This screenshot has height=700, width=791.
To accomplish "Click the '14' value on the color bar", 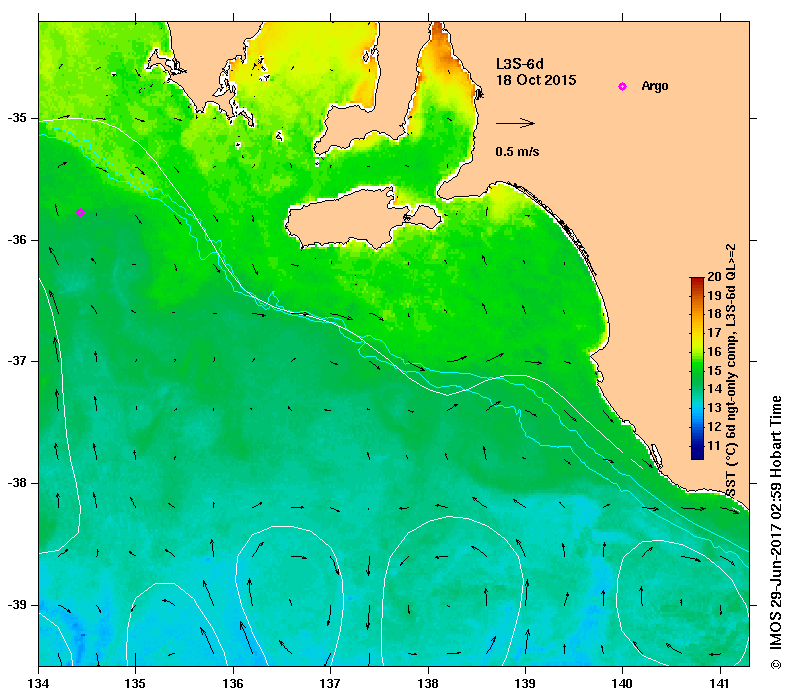I will click(714, 389).
